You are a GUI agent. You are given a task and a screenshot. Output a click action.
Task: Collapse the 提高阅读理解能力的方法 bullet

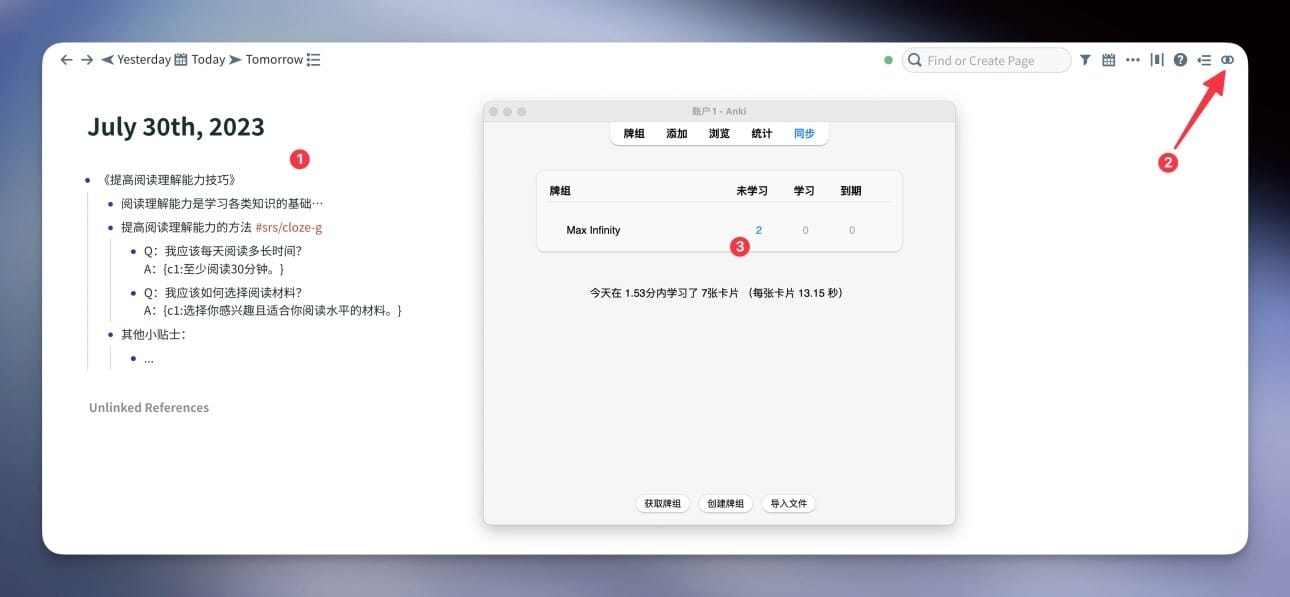click(111, 228)
